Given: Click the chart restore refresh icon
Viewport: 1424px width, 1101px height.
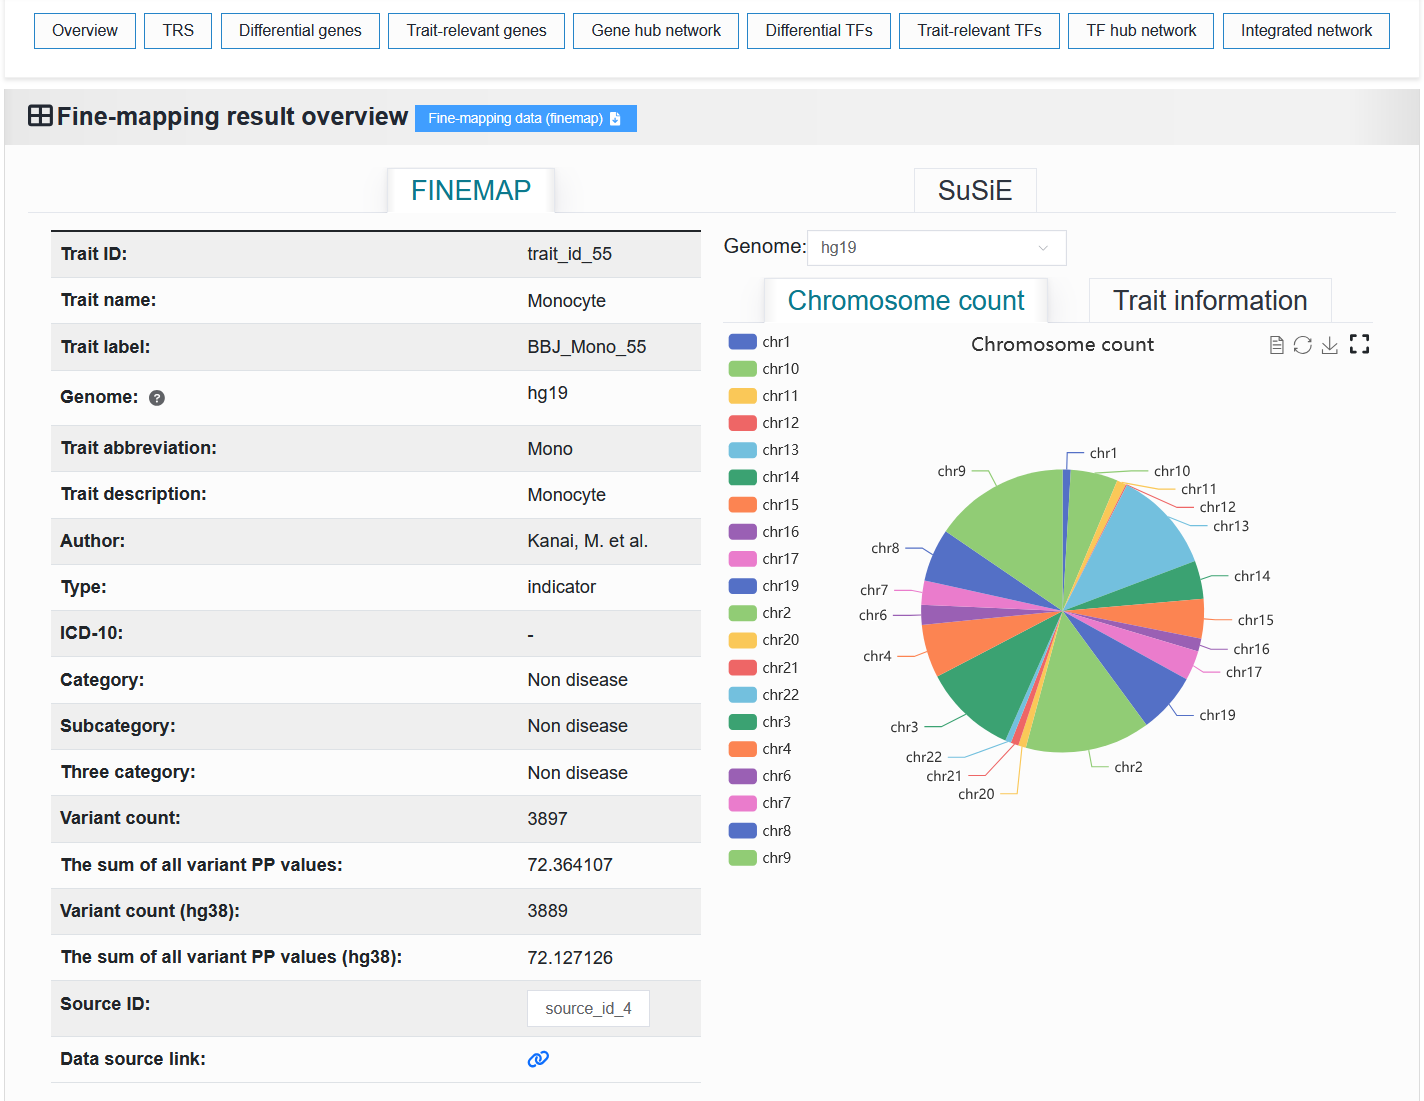Looking at the screenshot, I should [x=1302, y=345].
